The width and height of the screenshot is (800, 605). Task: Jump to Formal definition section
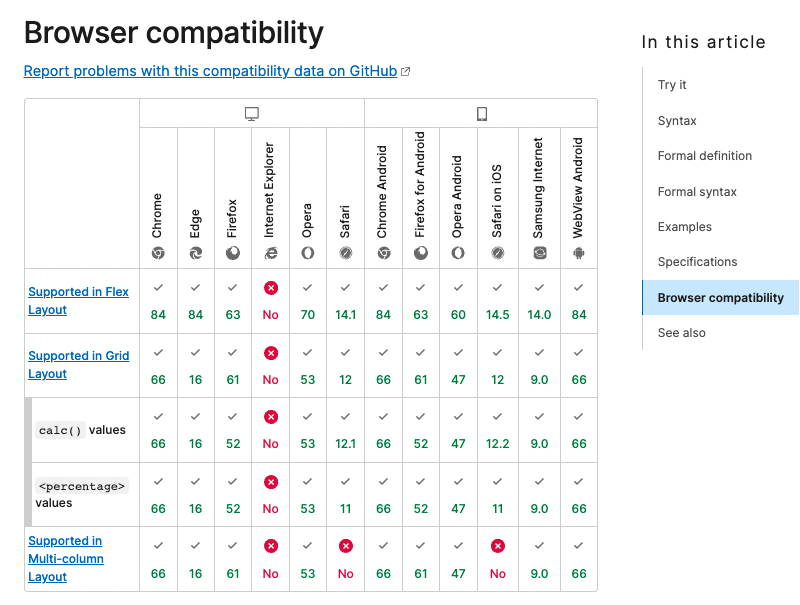pos(705,156)
